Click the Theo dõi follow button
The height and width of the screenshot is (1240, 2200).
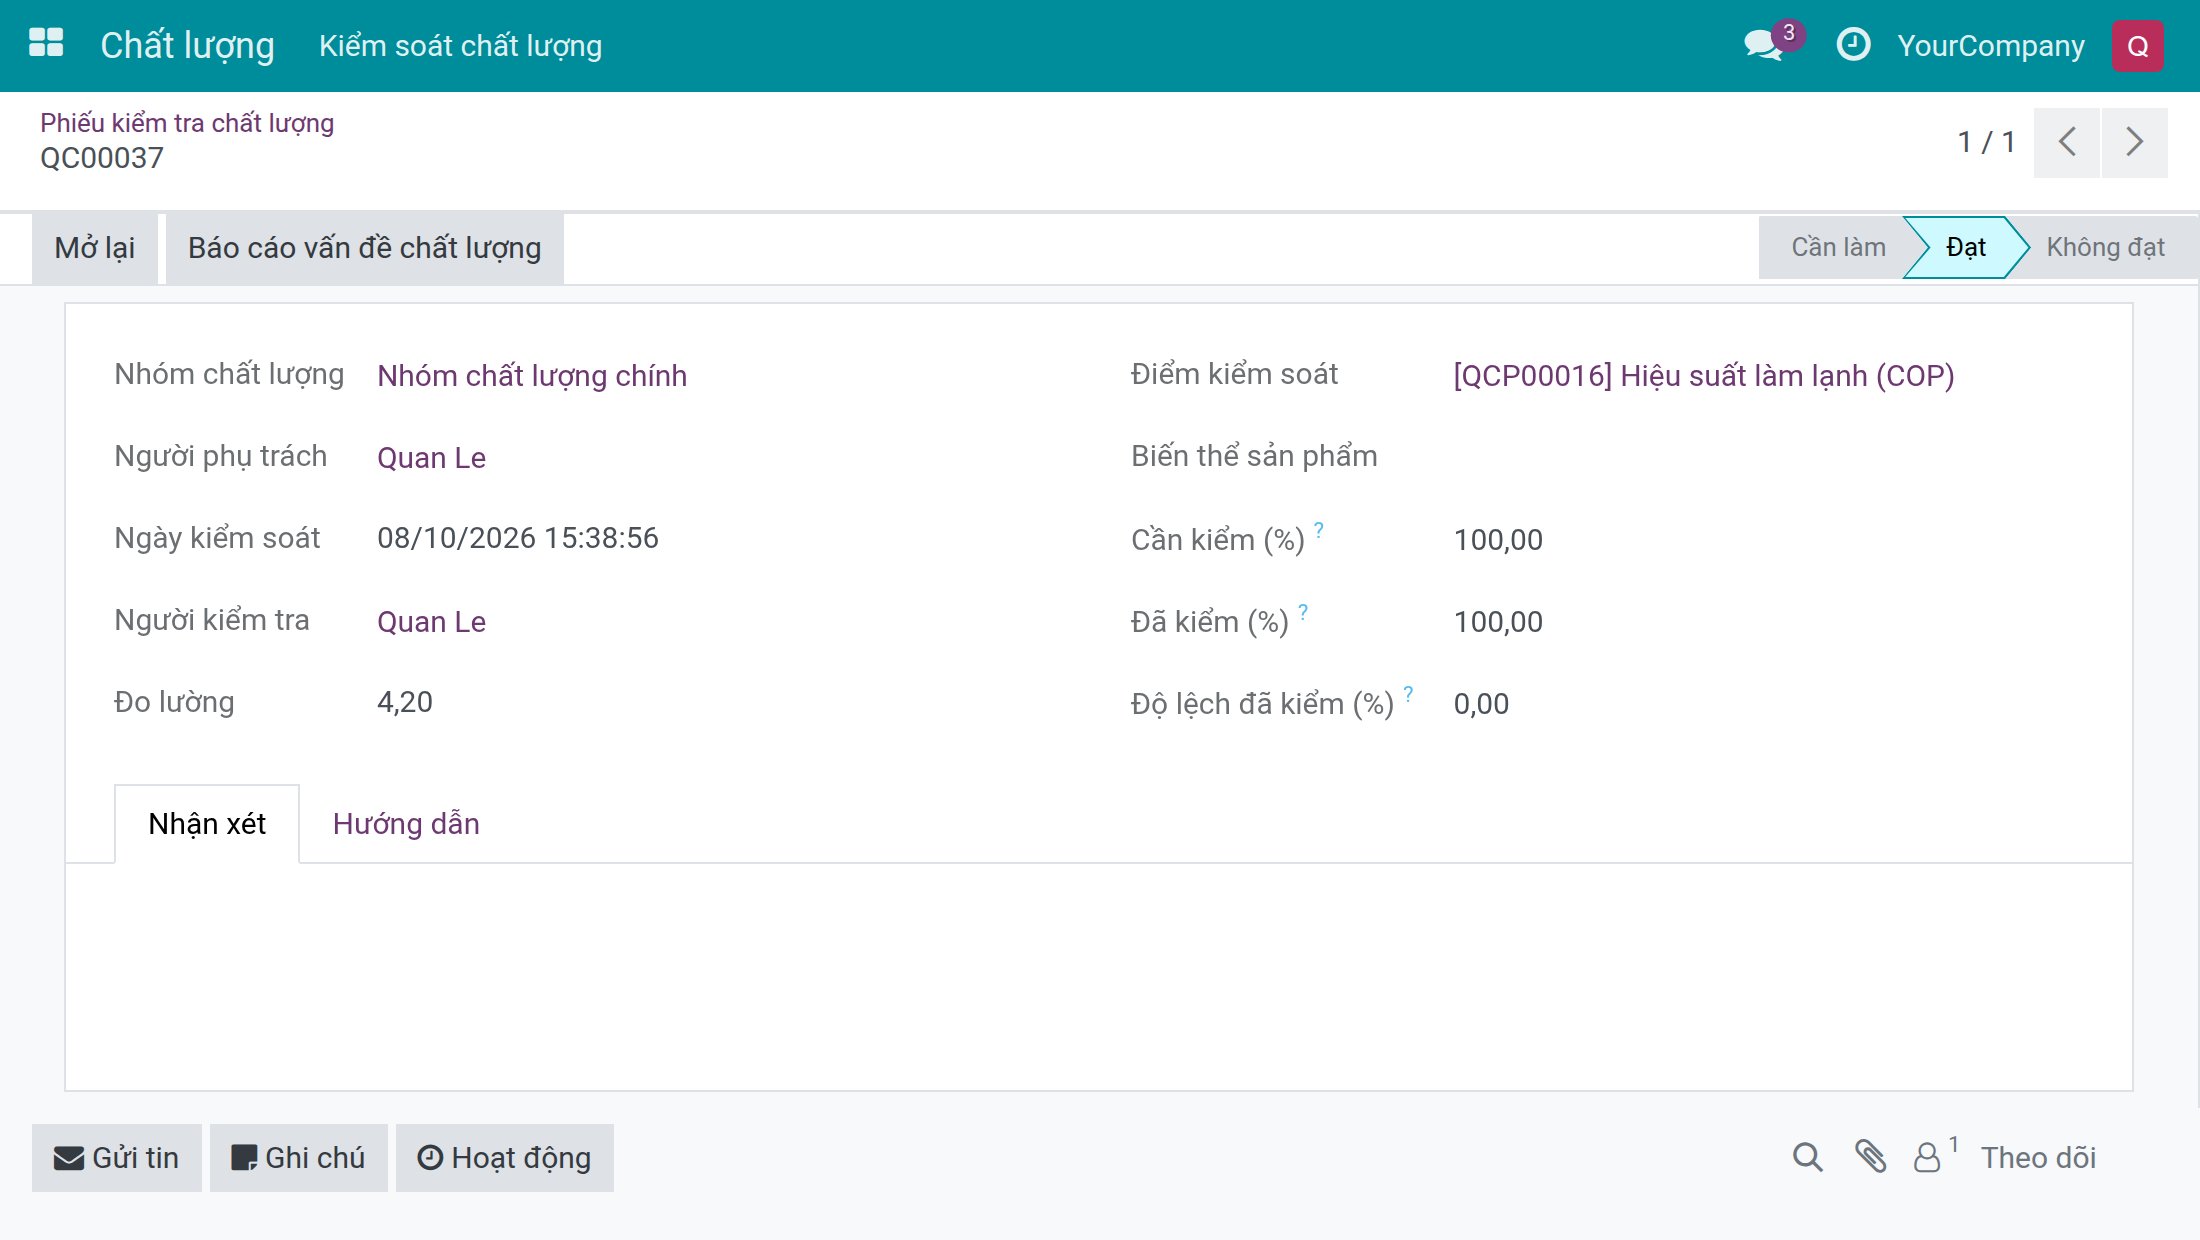tap(2038, 1158)
